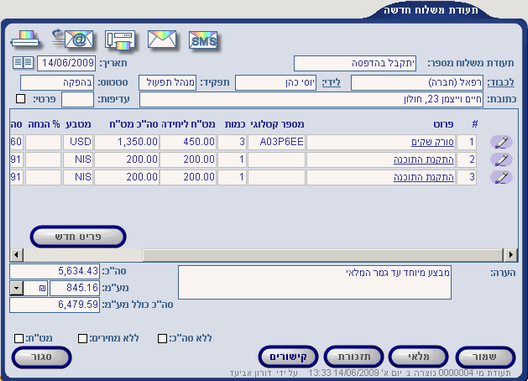
Task: Click the date field 14/06/2009
Action: pyautogui.click(x=66, y=63)
